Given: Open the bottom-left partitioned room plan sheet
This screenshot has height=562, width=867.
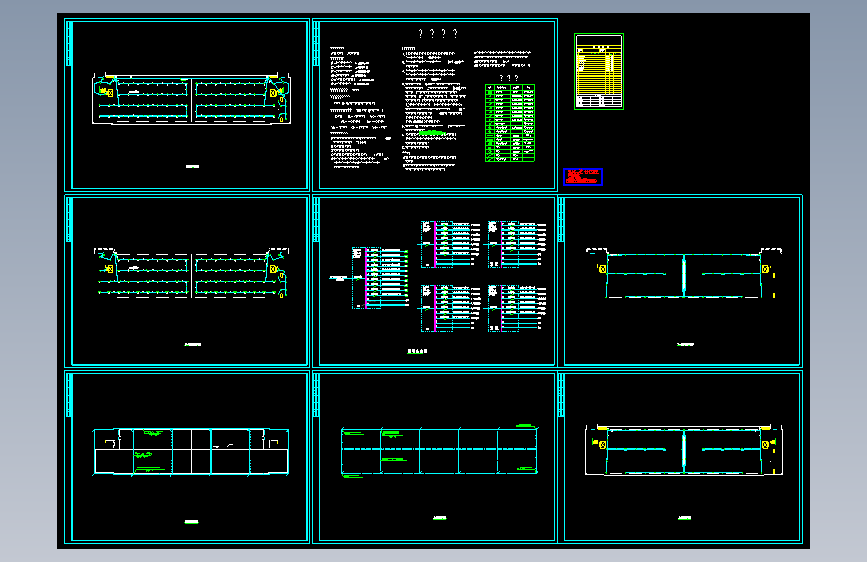Looking at the screenshot, I should 187,457.
